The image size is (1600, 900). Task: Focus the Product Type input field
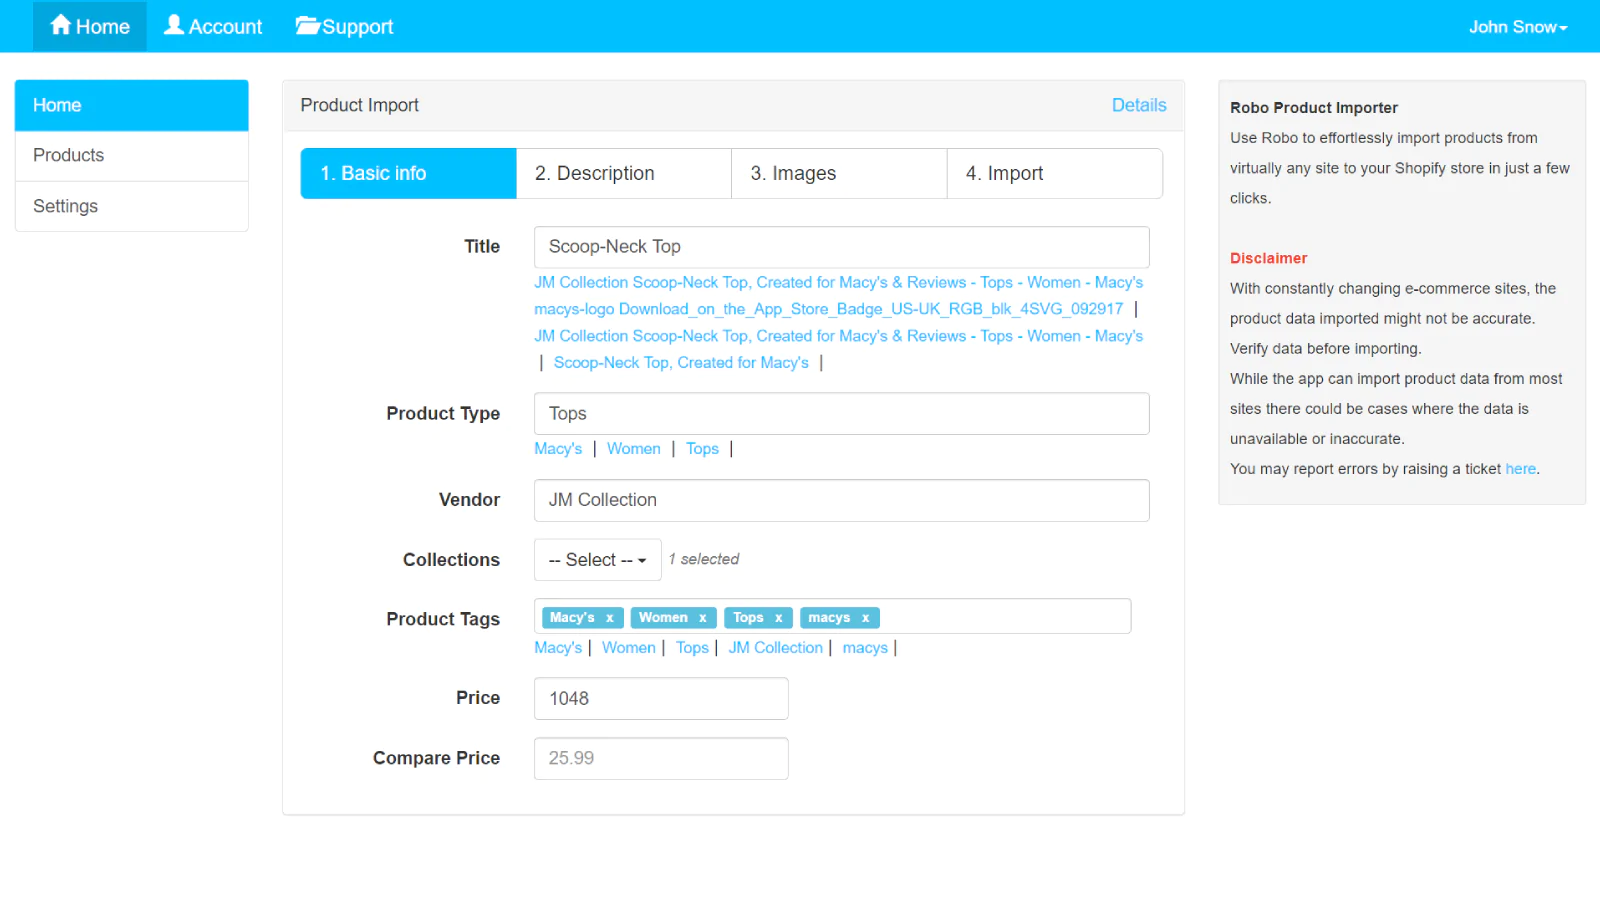point(842,414)
